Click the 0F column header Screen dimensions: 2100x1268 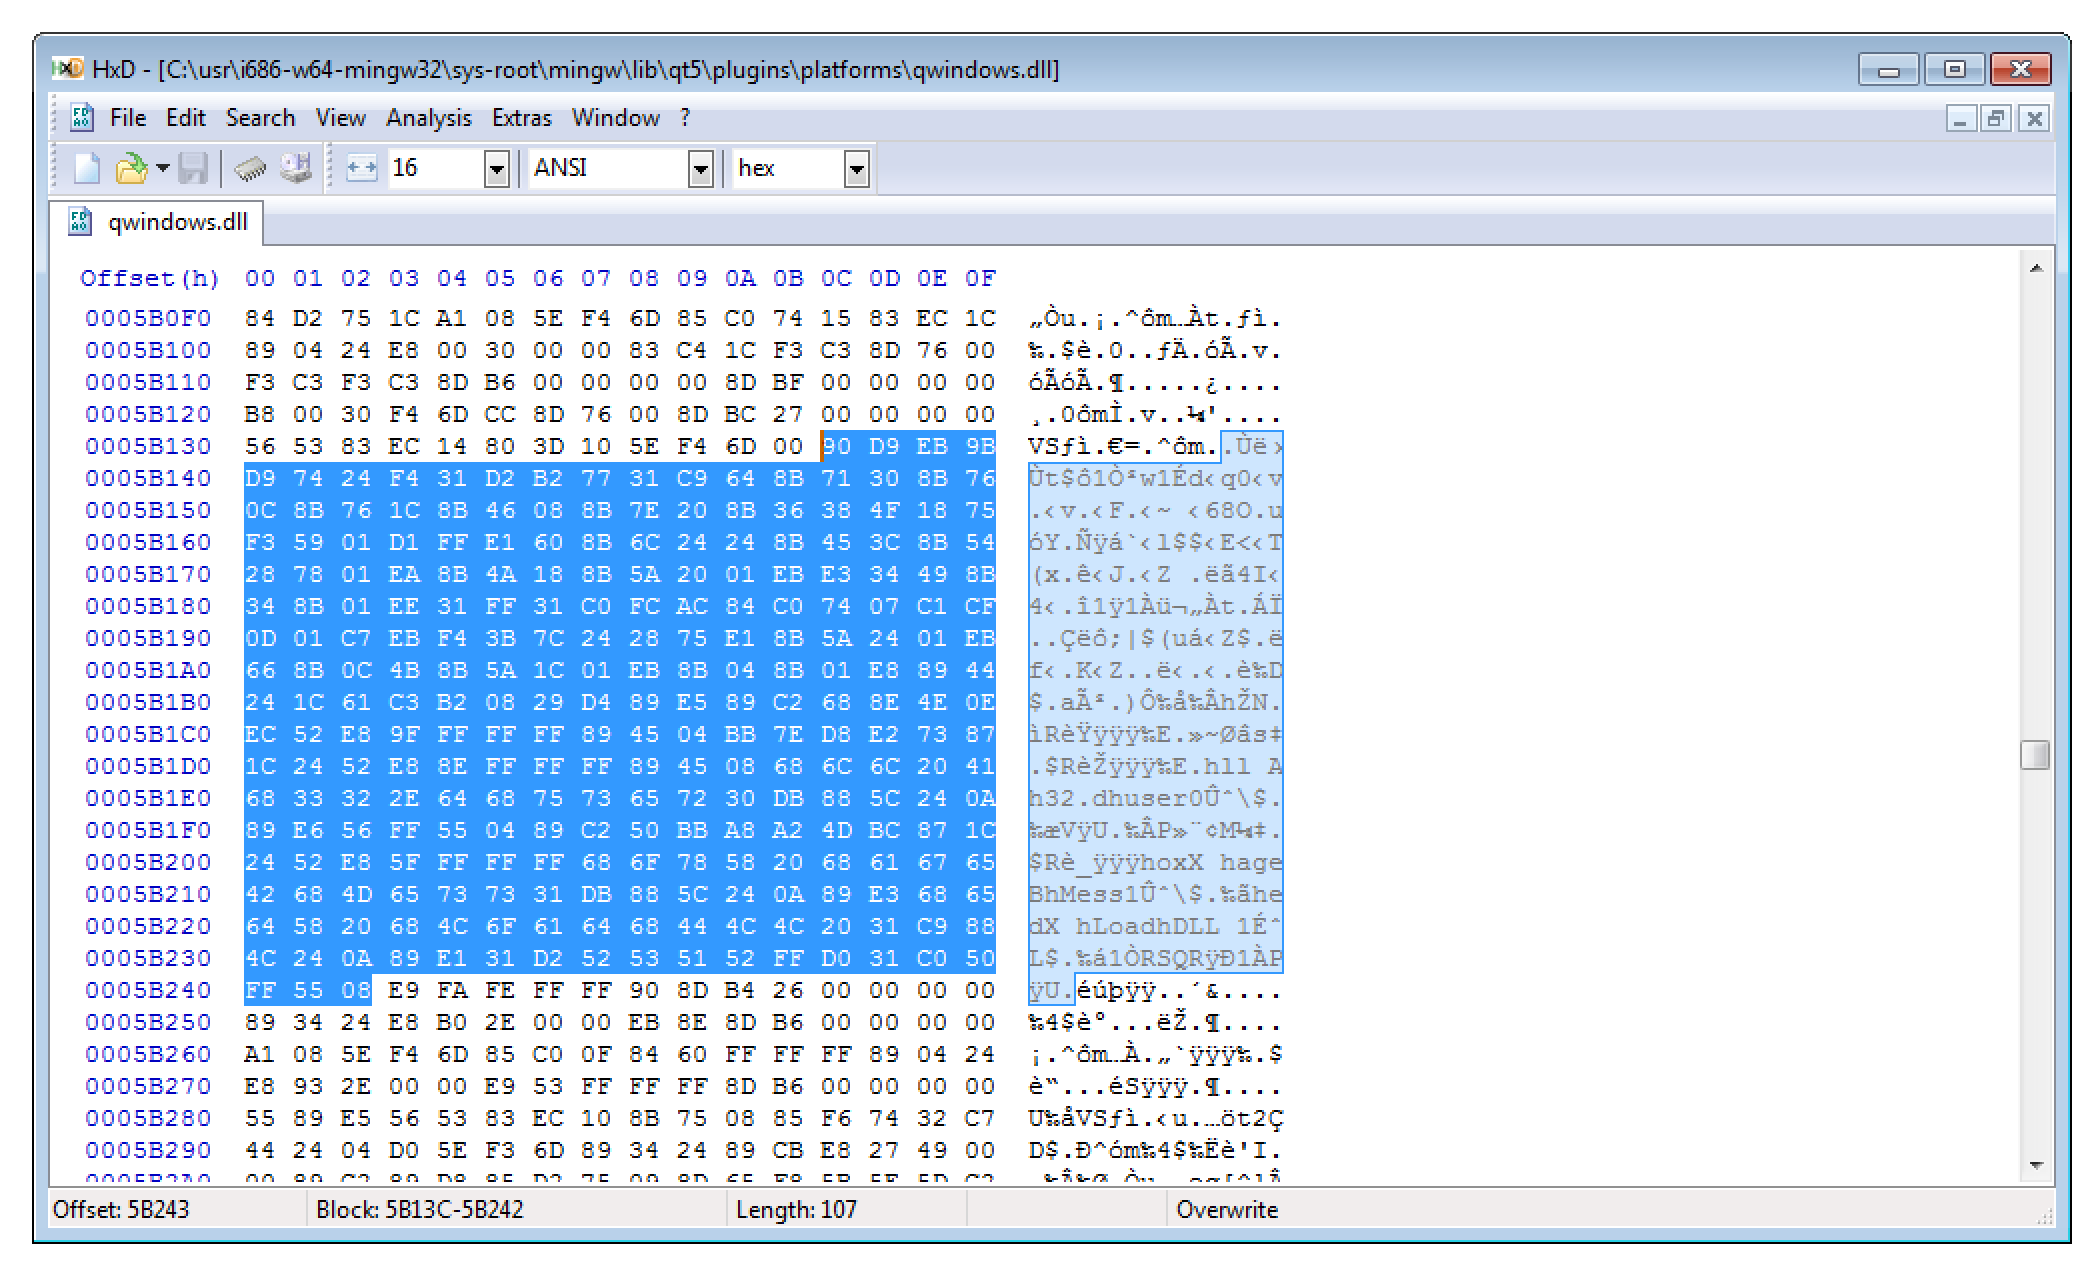click(980, 279)
